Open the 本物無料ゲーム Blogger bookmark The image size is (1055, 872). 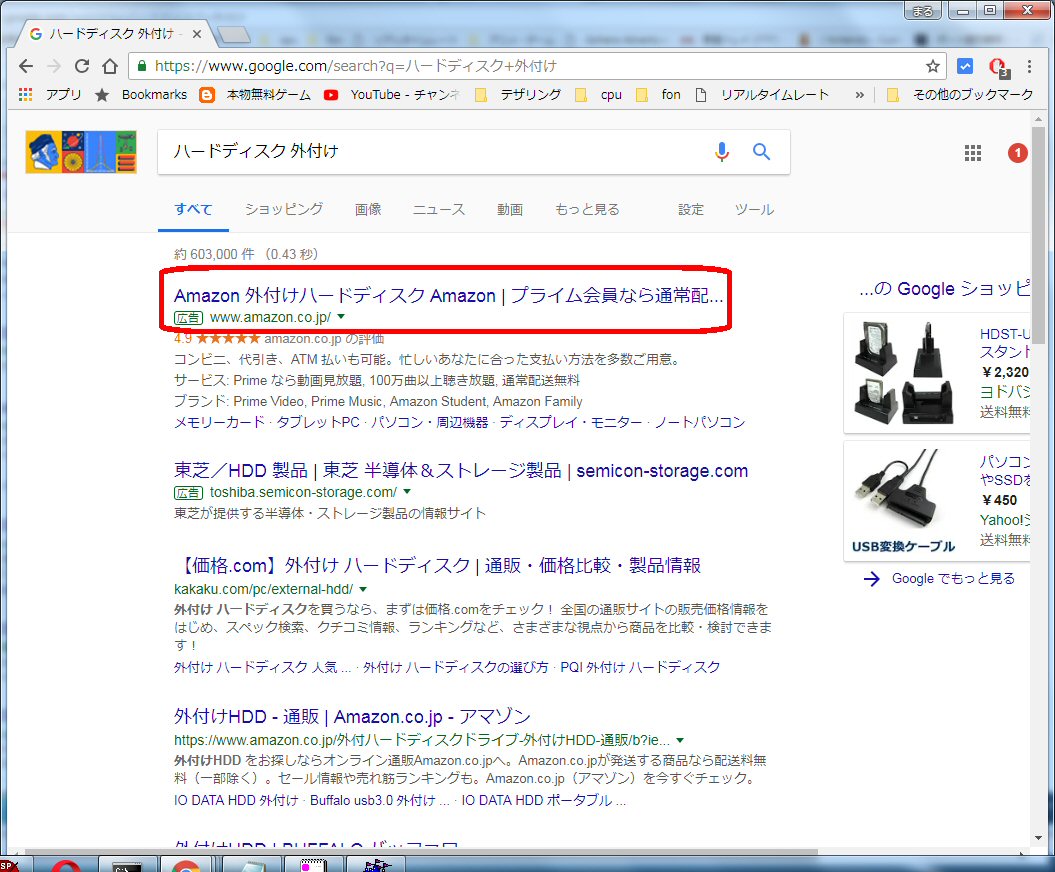[255, 95]
